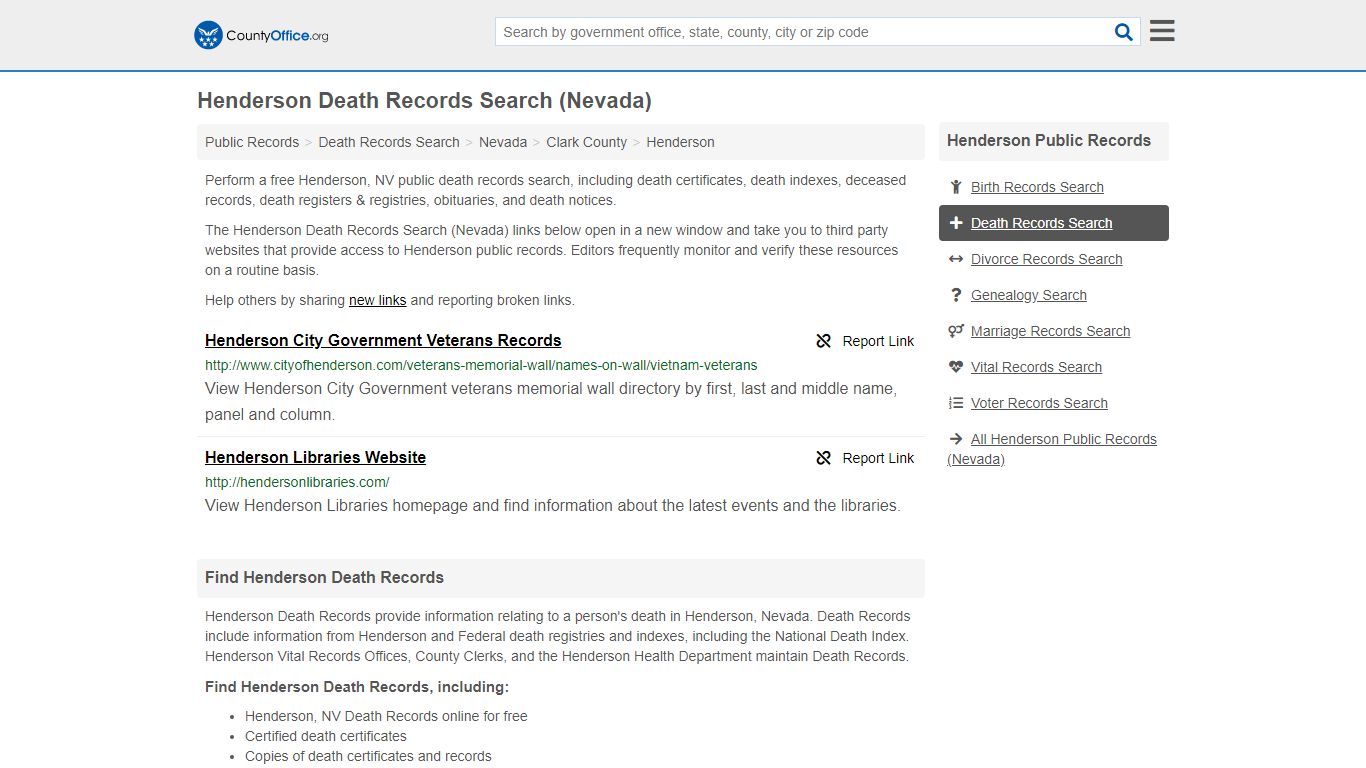
Task: Click broken-link icon for Libraries Website
Action: 824,458
